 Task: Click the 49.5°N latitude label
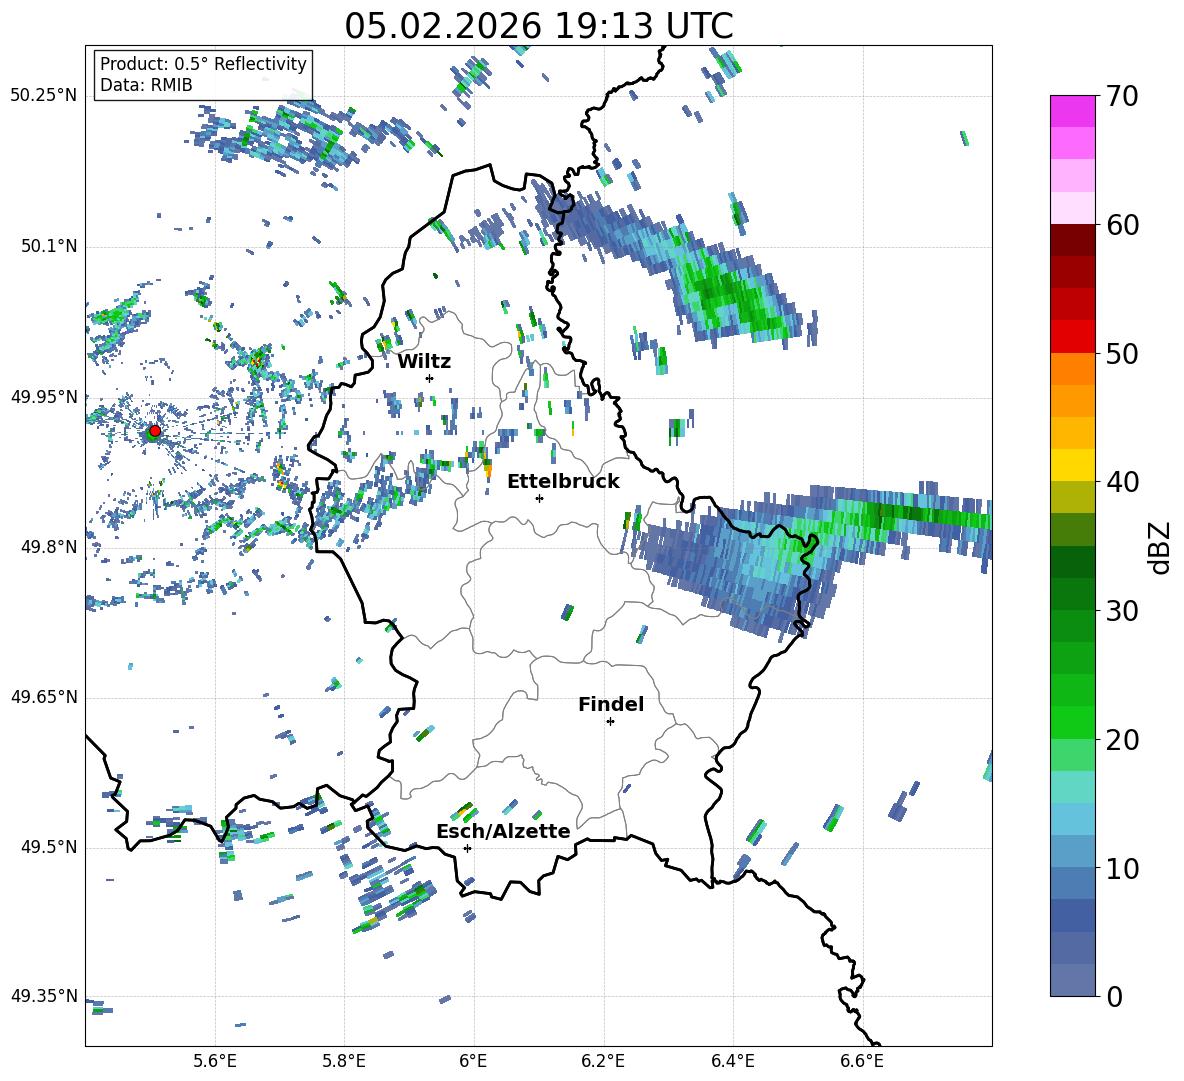tap(49, 847)
